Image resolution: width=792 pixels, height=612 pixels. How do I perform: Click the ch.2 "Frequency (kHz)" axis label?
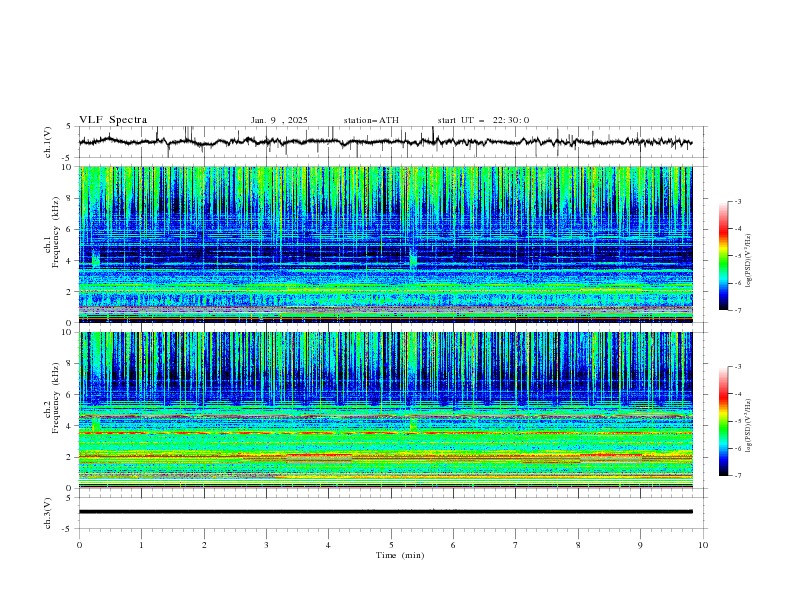pos(58,397)
